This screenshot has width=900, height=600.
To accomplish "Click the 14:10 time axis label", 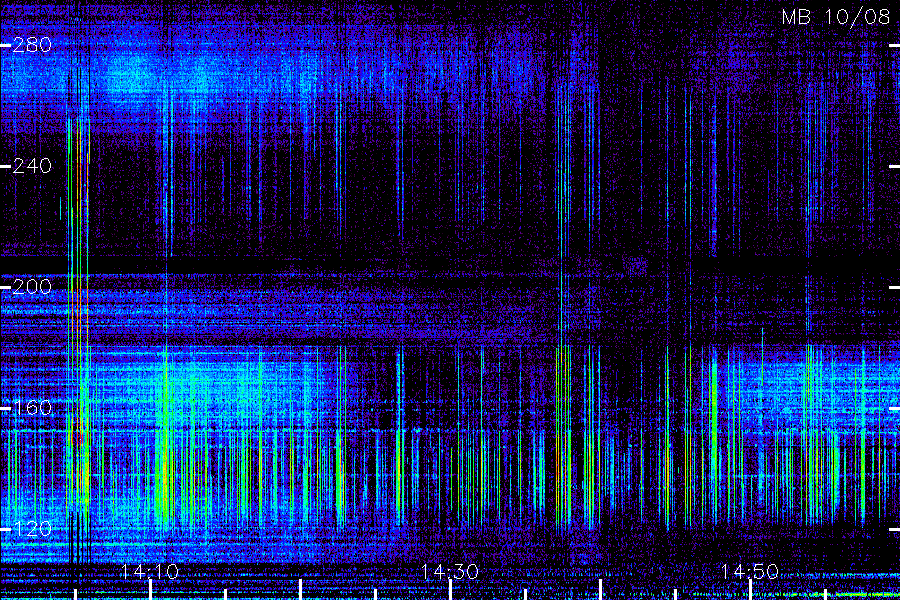I will click(150, 571).
